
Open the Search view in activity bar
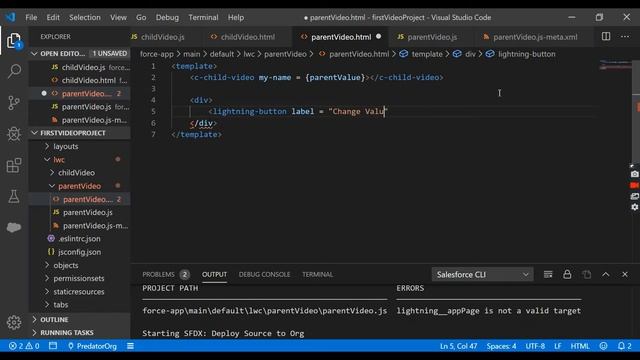(x=14, y=71)
